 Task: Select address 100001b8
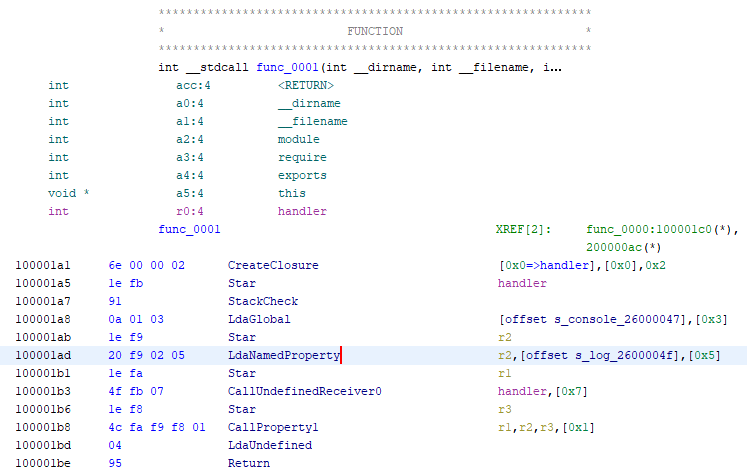click(43, 428)
